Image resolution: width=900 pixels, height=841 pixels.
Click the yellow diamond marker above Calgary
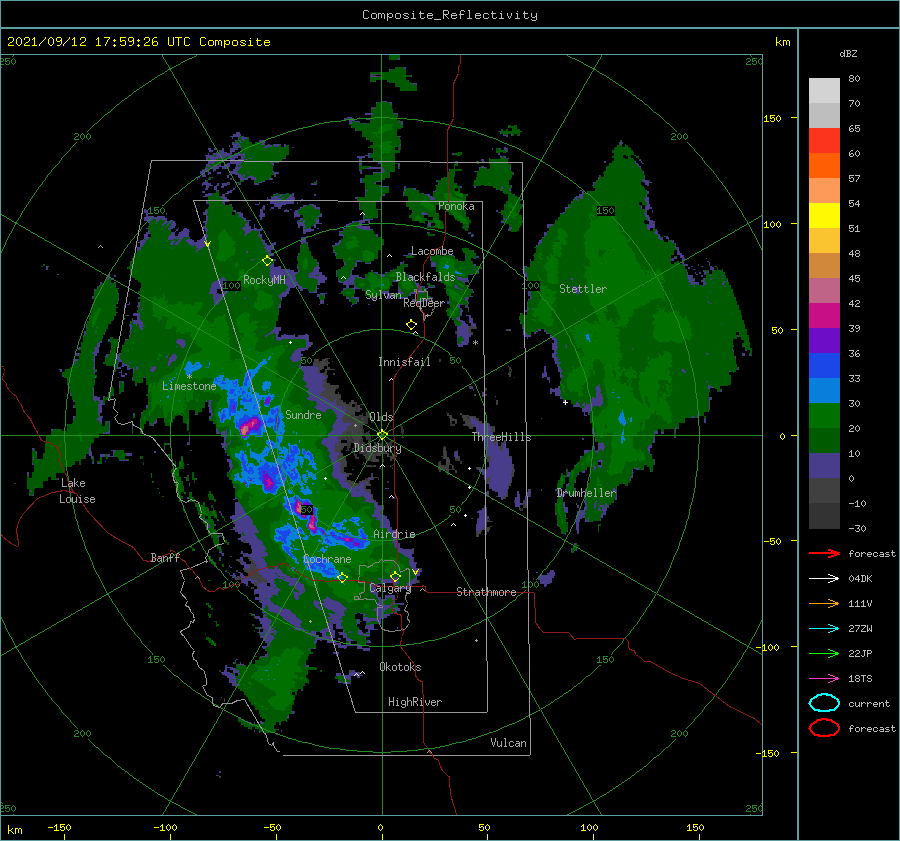pos(395,576)
